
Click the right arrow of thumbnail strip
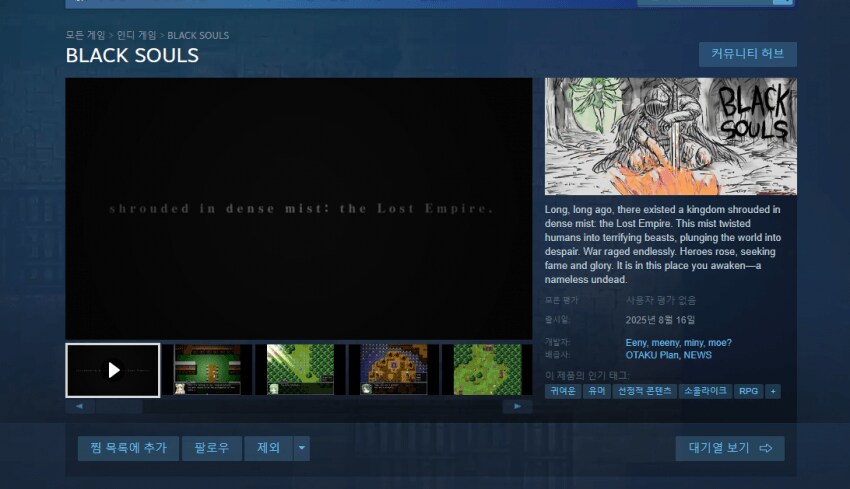[517, 406]
